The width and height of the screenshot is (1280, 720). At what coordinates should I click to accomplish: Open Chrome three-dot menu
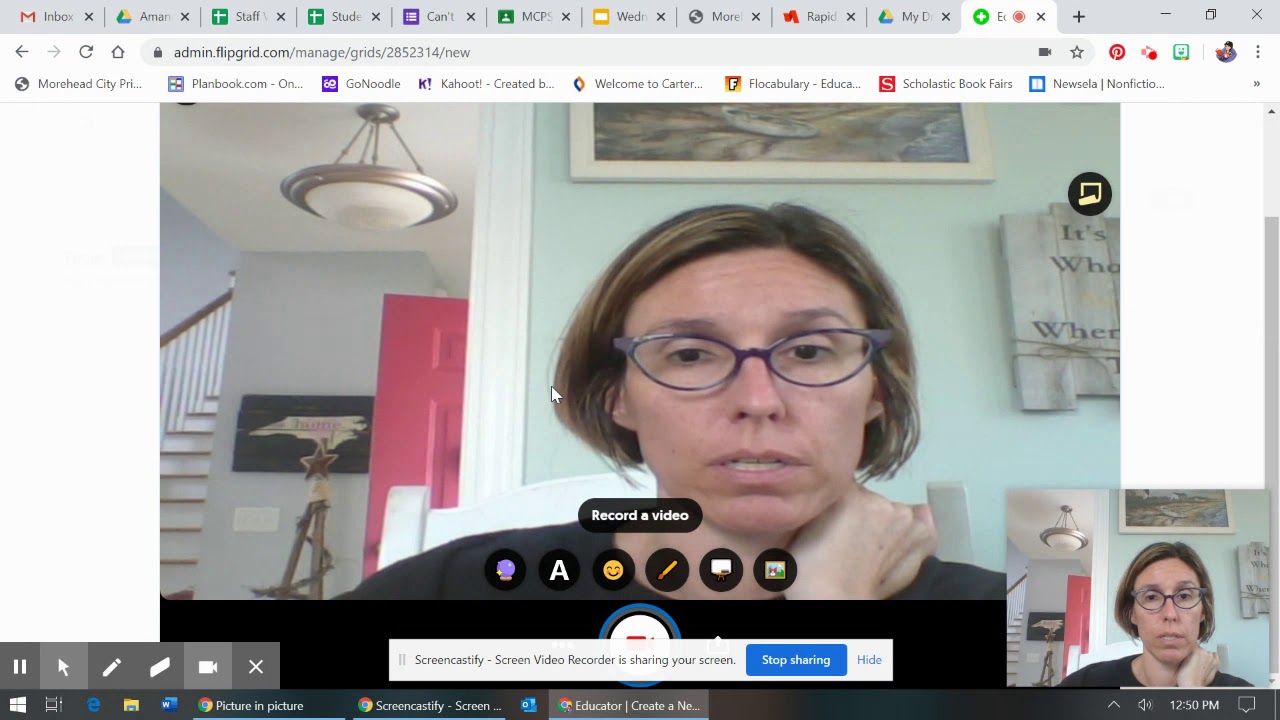pyautogui.click(x=1258, y=52)
